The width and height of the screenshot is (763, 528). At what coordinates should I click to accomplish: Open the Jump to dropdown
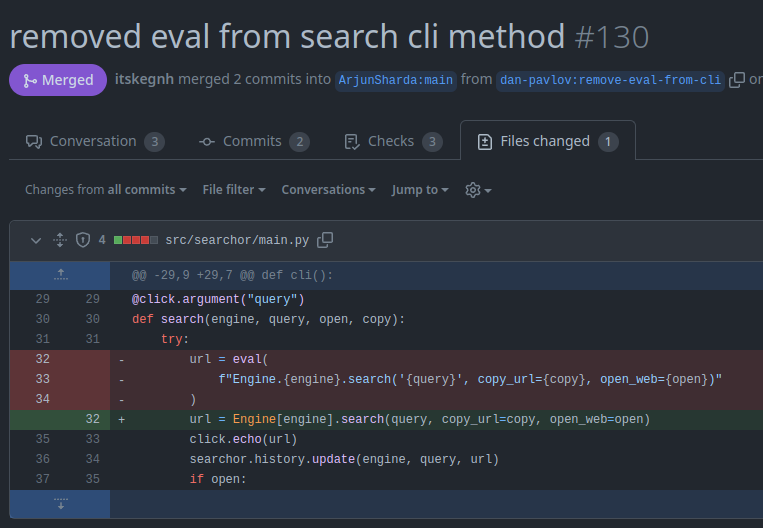point(419,190)
